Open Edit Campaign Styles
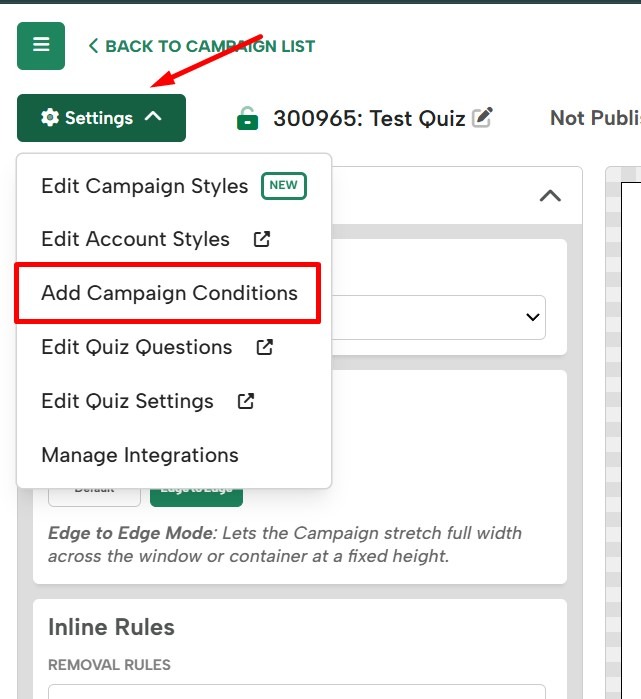641x699 pixels. pyautogui.click(x=144, y=186)
